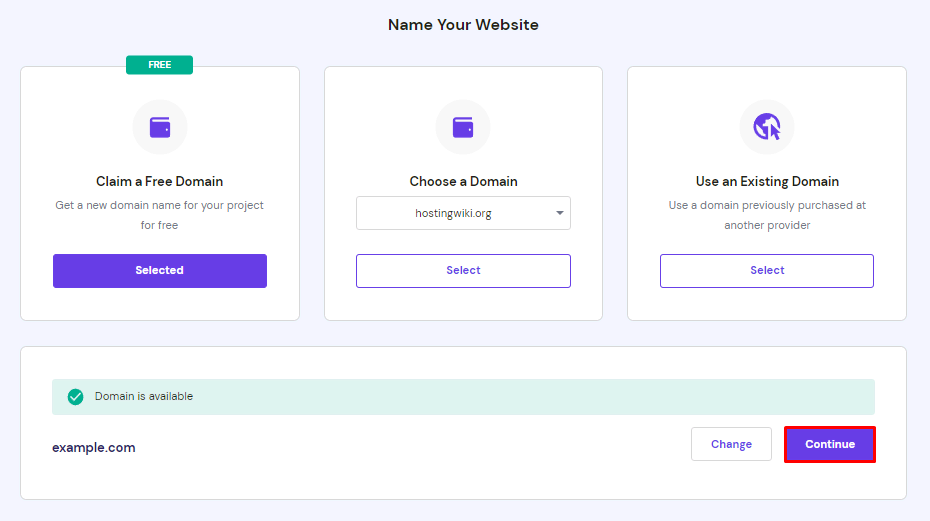Click the wallet icon in the free domain card
This screenshot has height=521, width=930.
(160, 127)
